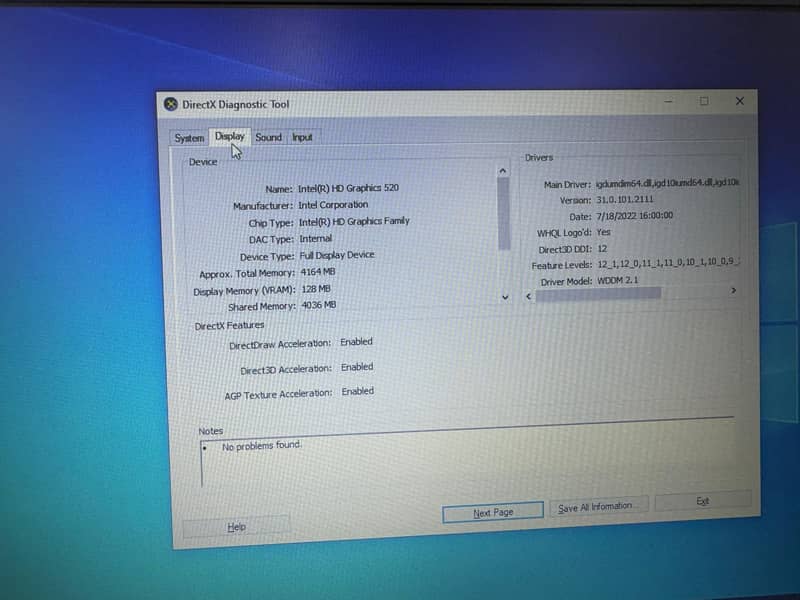Click the WHQL Logo'd value Yes

click(x=604, y=232)
